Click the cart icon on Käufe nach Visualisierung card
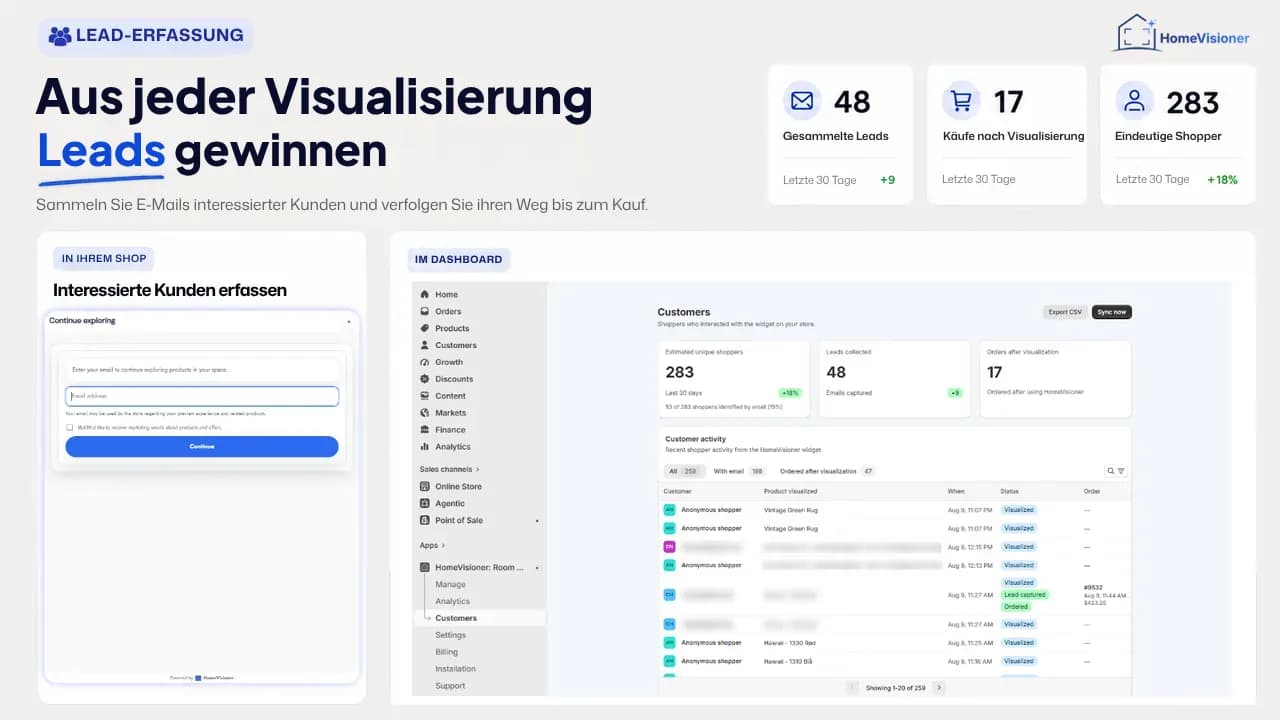Image resolution: width=1280 pixels, height=720 pixels. (x=961, y=101)
